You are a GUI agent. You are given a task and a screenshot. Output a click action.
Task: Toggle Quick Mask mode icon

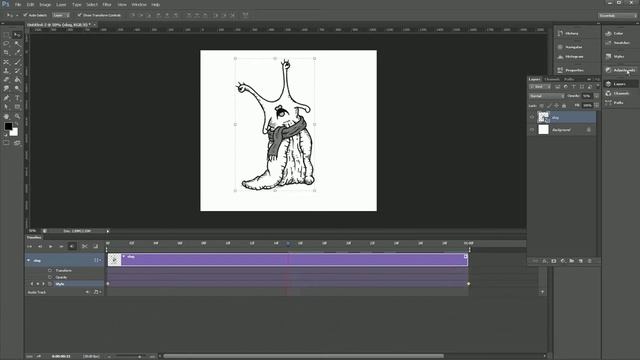(6, 143)
